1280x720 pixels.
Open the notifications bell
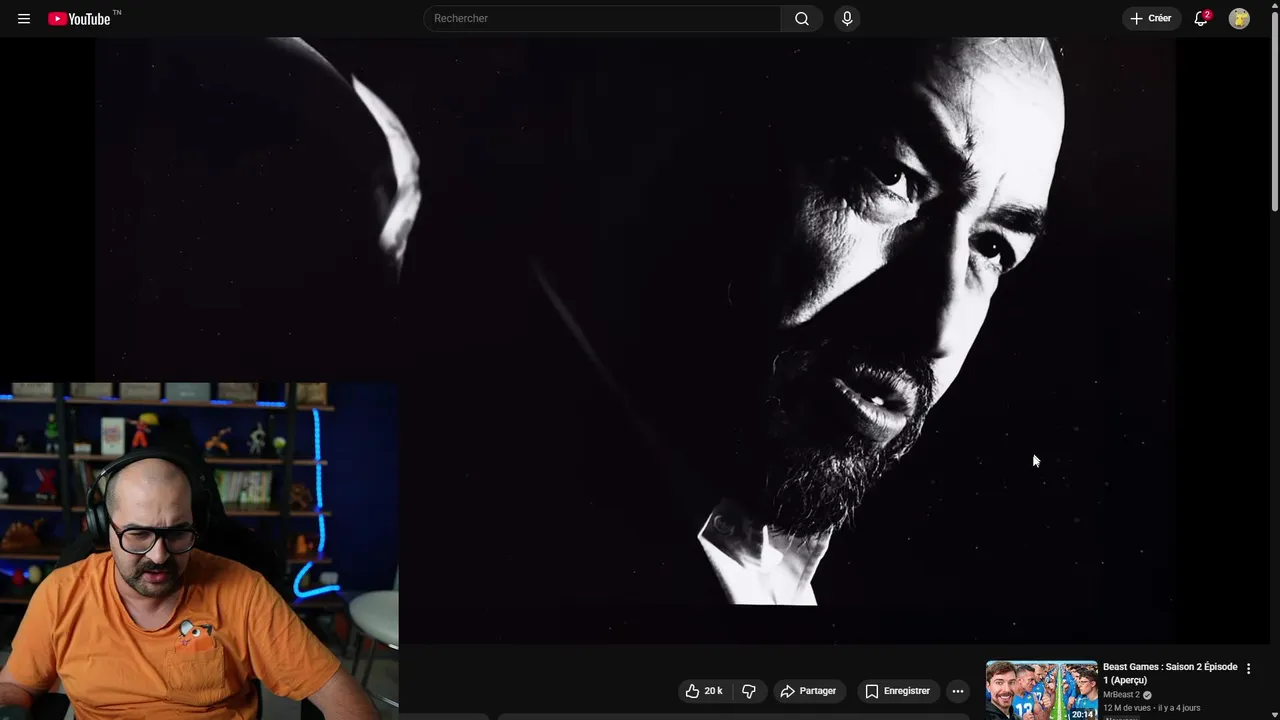(x=1201, y=18)
